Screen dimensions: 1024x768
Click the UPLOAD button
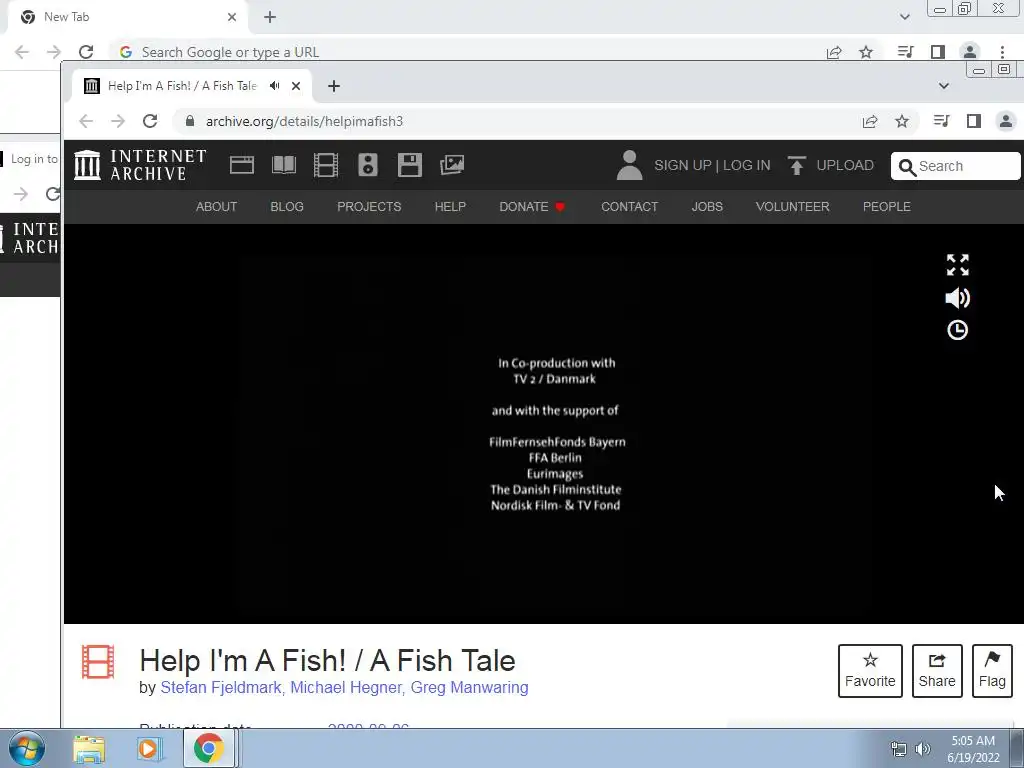[x=831, y=165]
